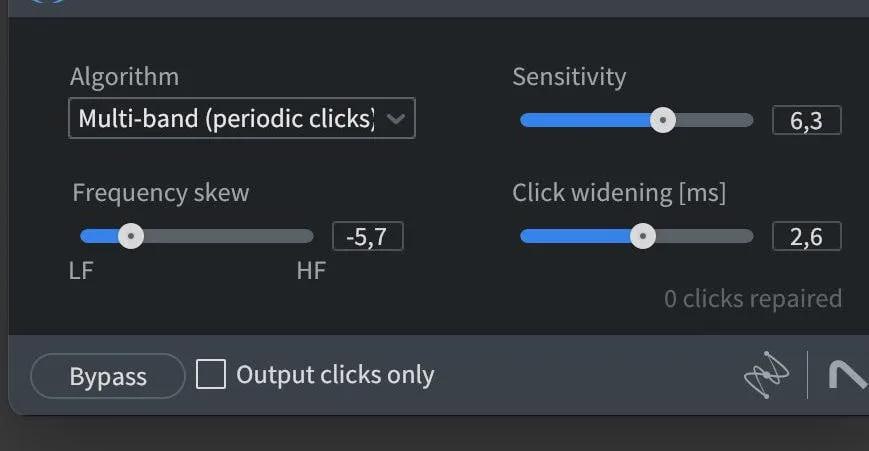Click the Output clicks only label
The height and width of the screenshot is (451, 869).
tap(335, 375)
